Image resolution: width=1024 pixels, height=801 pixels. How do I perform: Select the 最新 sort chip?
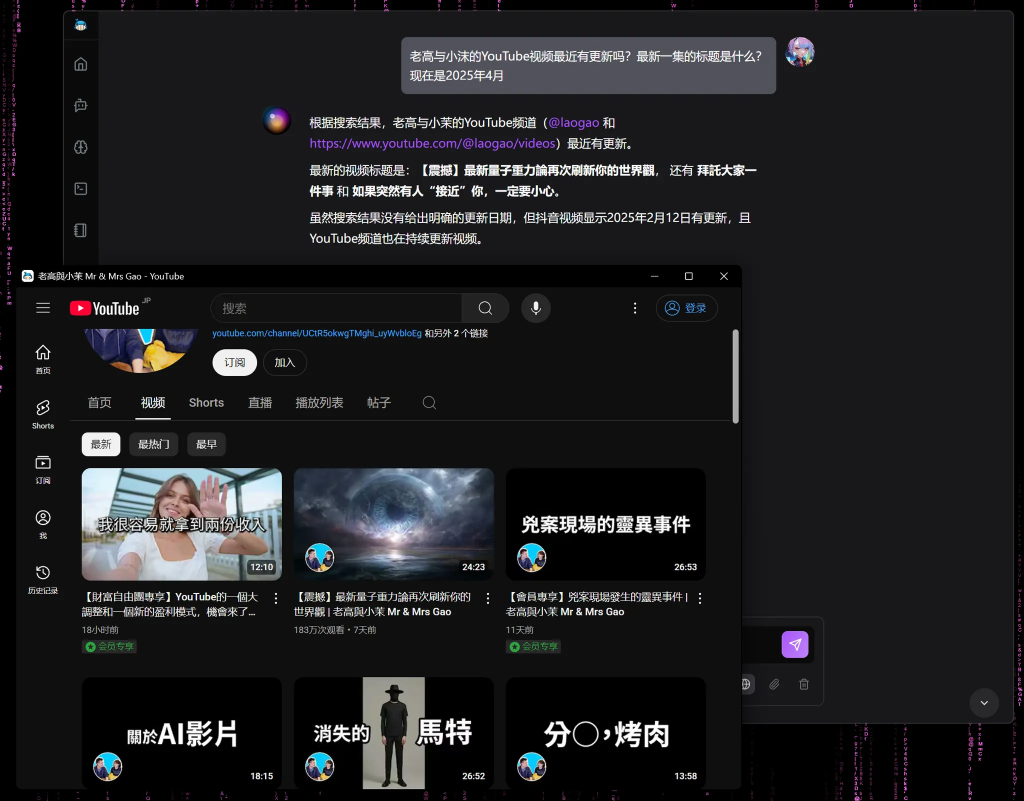(101, 445)
